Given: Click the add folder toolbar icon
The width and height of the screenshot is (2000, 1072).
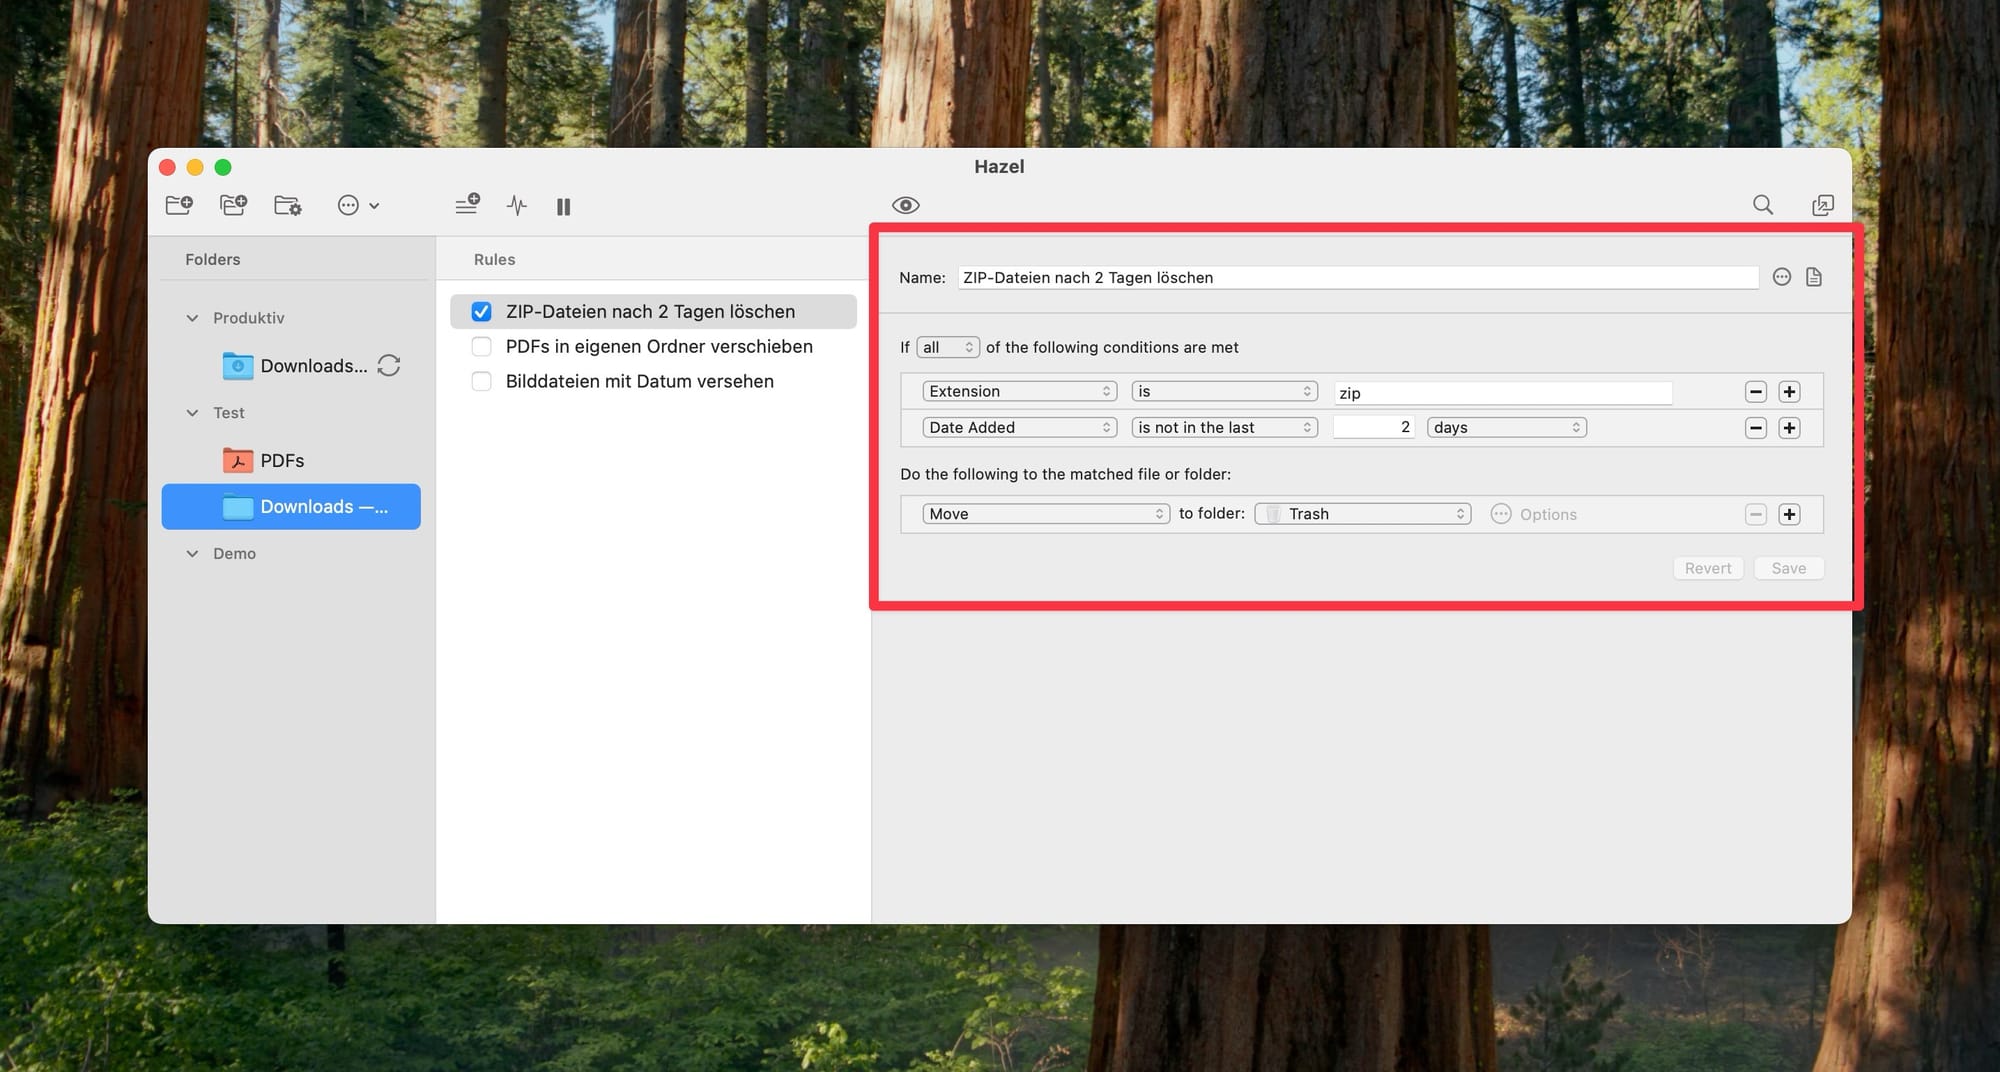Looking at the screenshot, I should pos(179,205).
